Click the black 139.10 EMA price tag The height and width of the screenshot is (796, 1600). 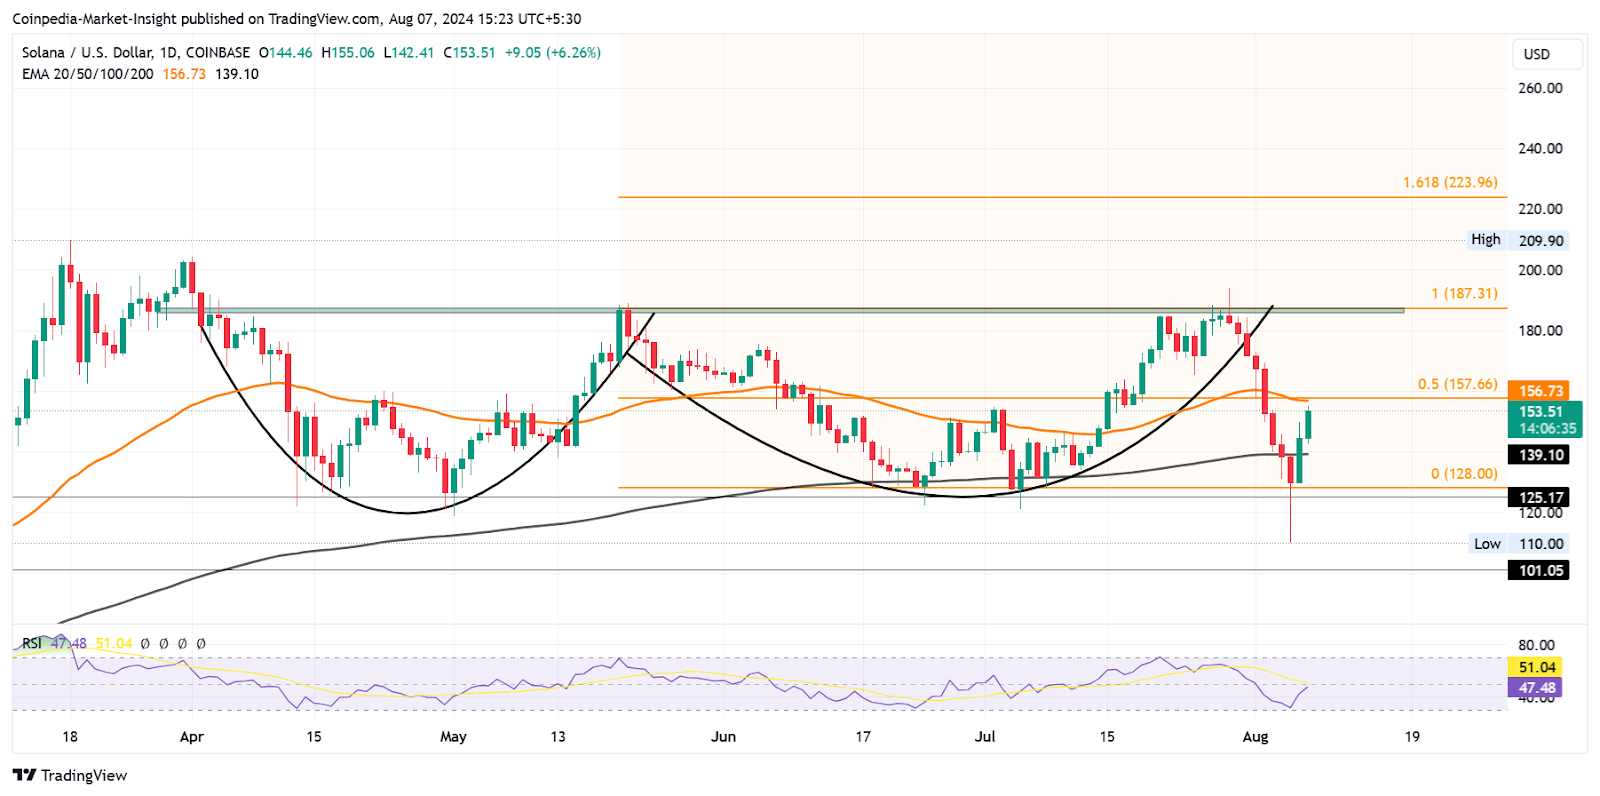[x=1540, y=454]
